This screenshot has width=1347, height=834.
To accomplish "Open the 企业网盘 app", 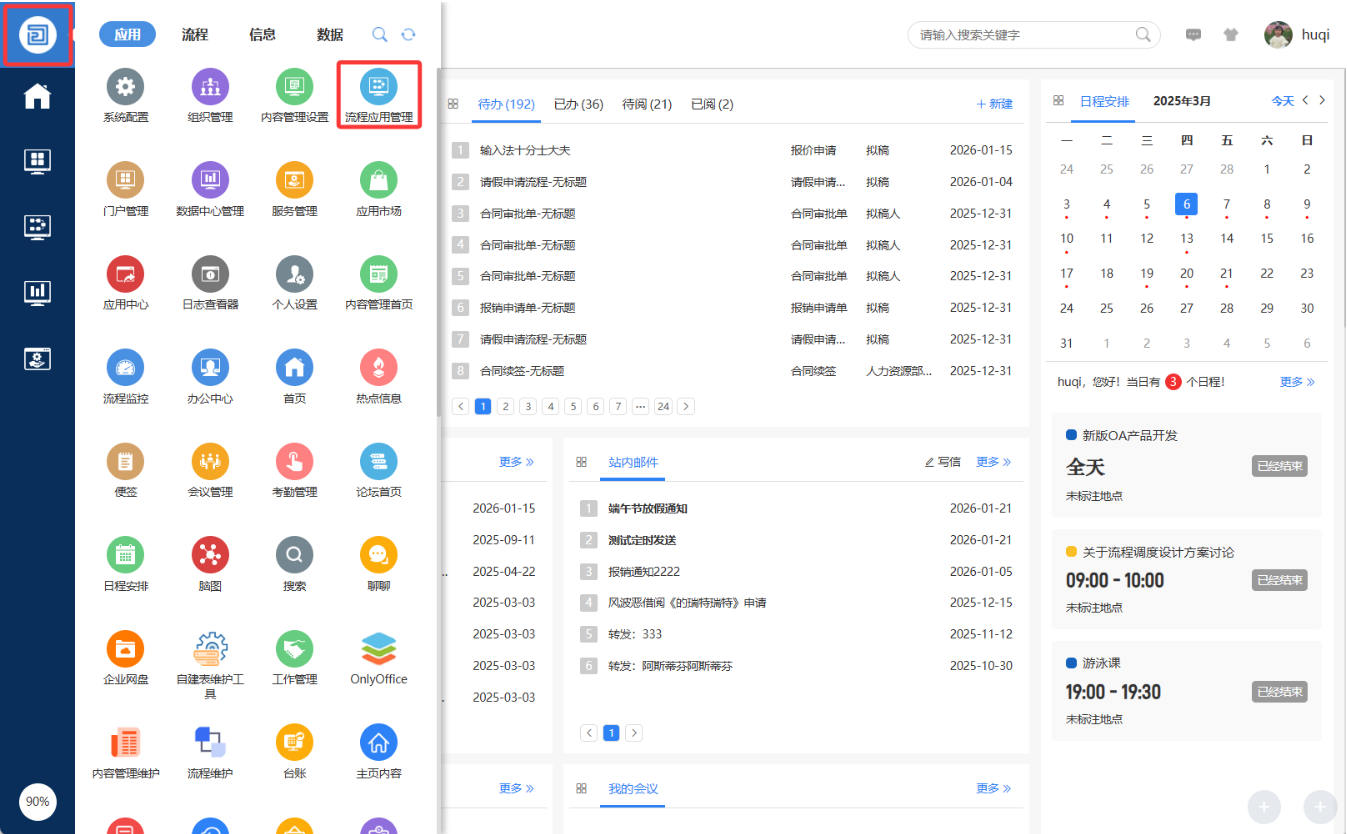I will 125,649.
